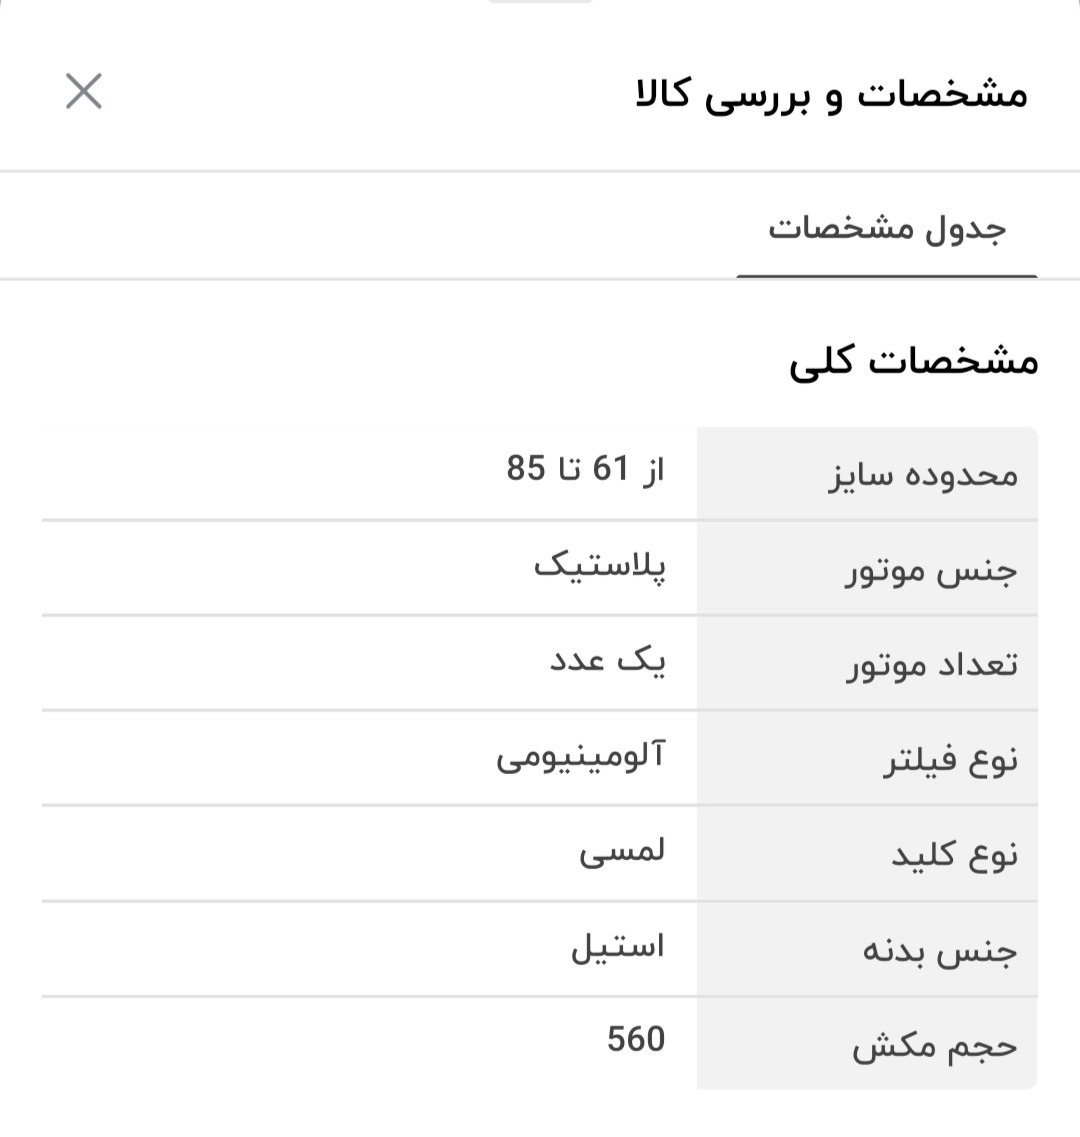Select the جنس موتور label cell
The width and height of the screenshot is (1080, 1137).
pyautogui.click(x=867, y=568)
